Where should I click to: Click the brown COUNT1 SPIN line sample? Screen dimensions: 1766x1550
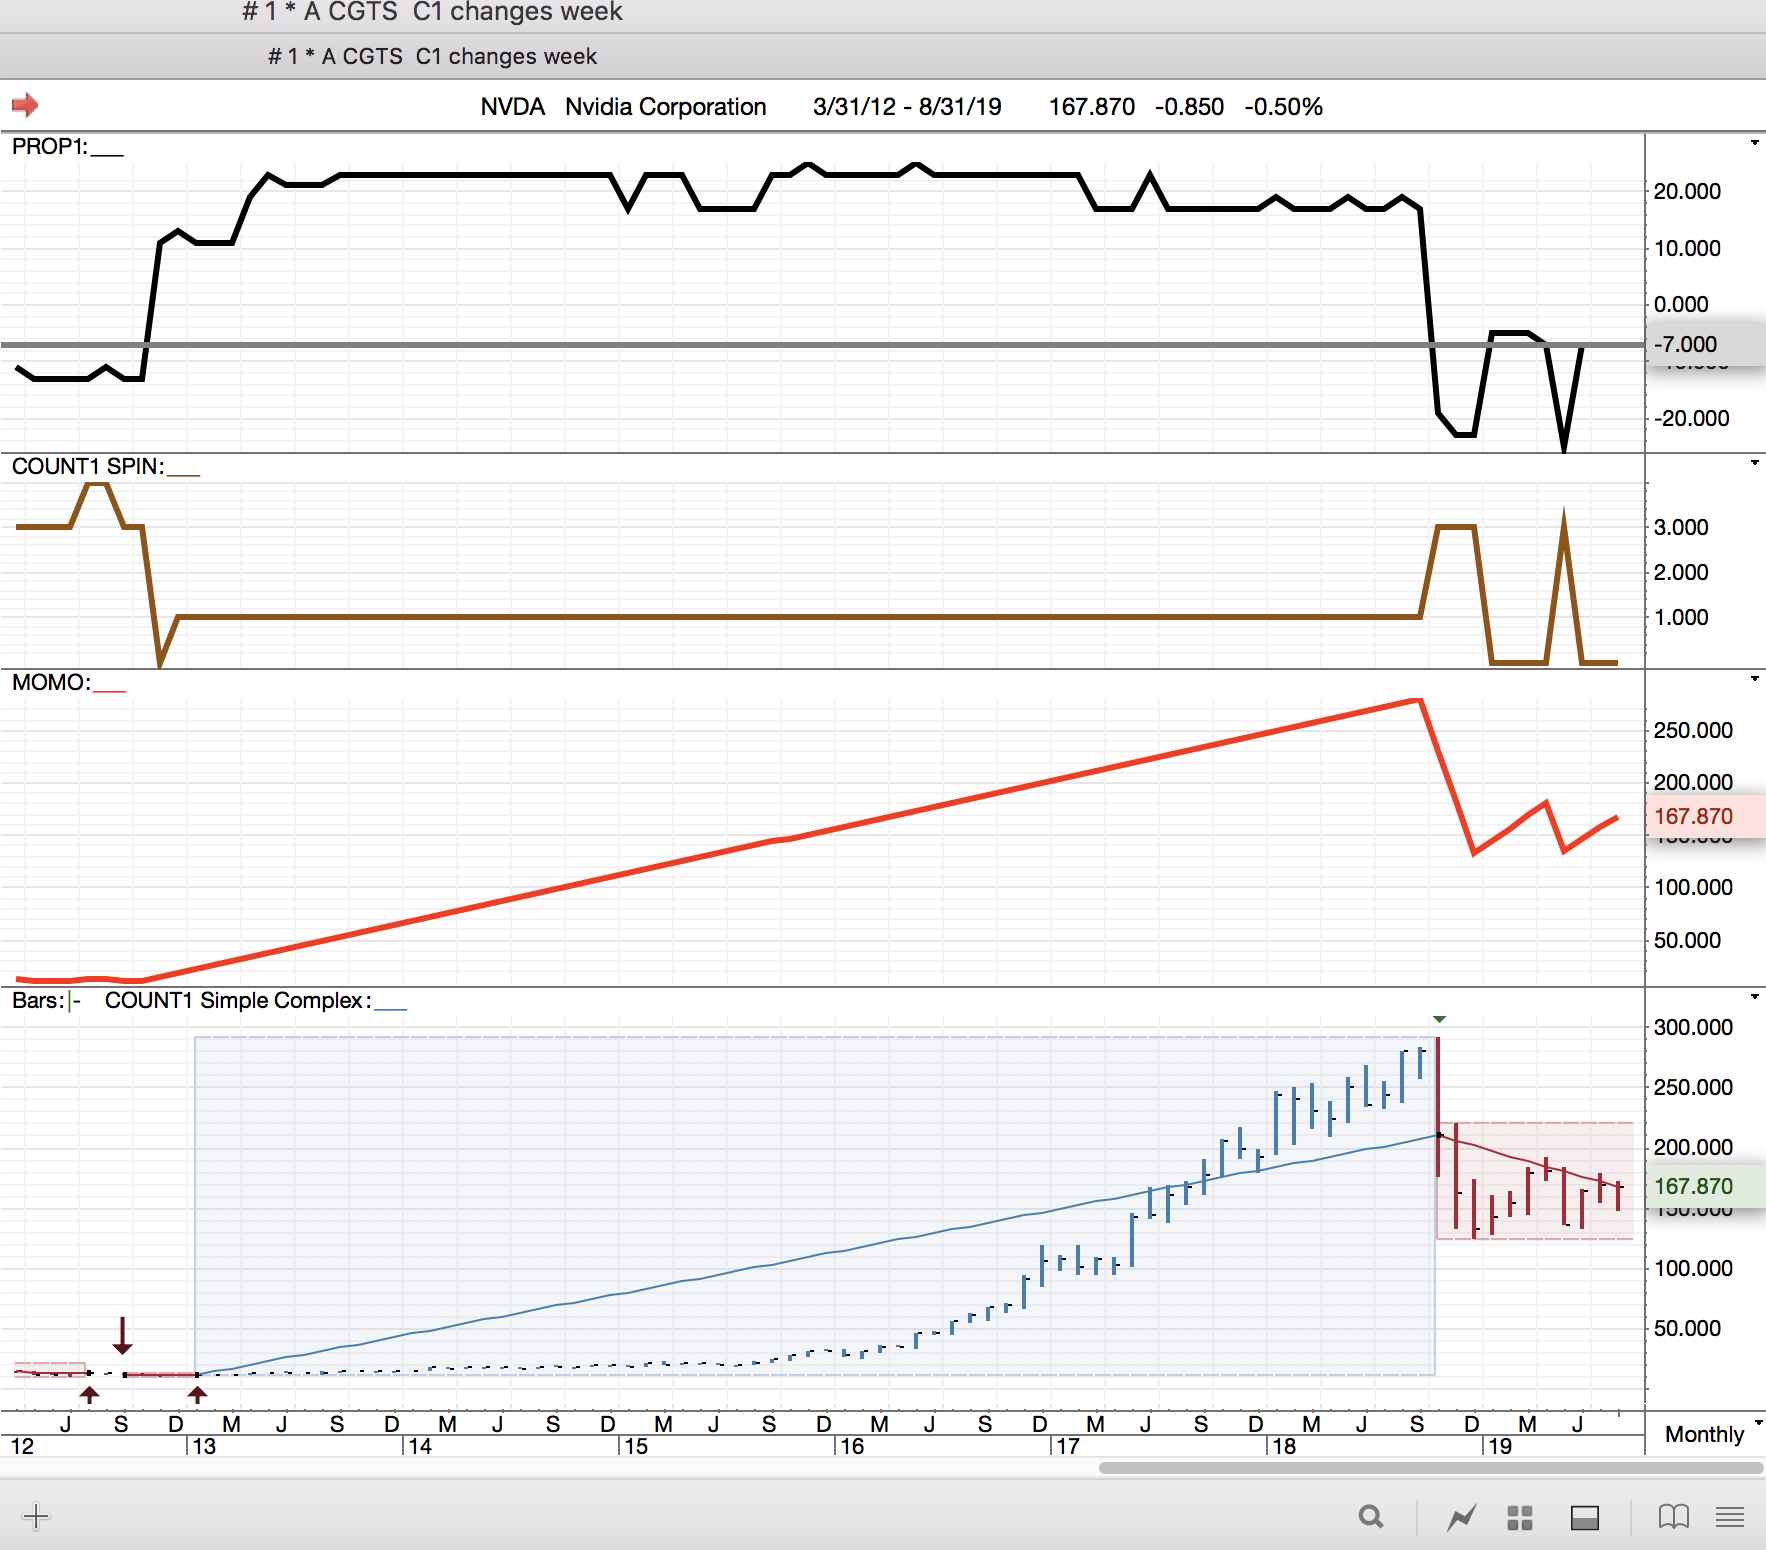coord(183,475)
